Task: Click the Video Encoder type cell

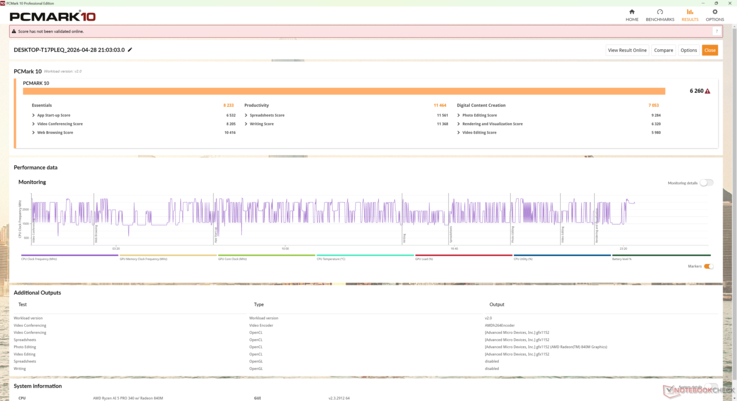Action: pyautogui.click(x=261, y=325)
